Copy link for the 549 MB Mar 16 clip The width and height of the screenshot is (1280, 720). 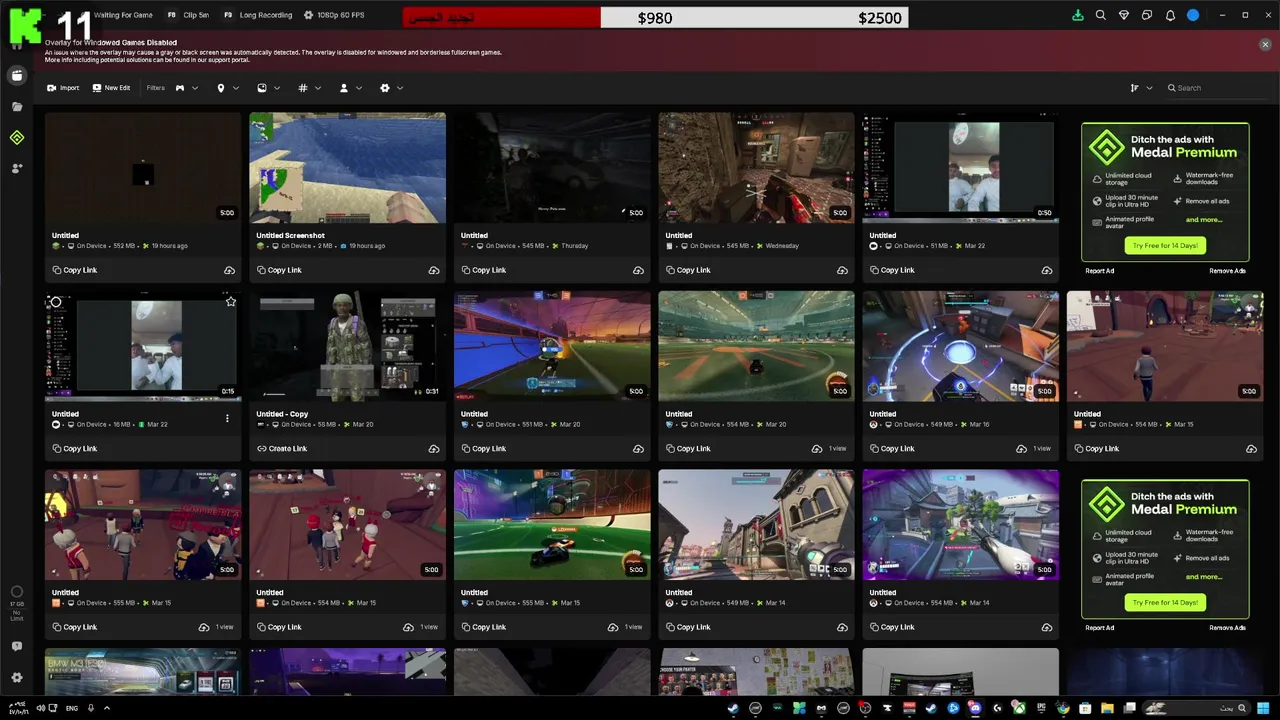892,449
